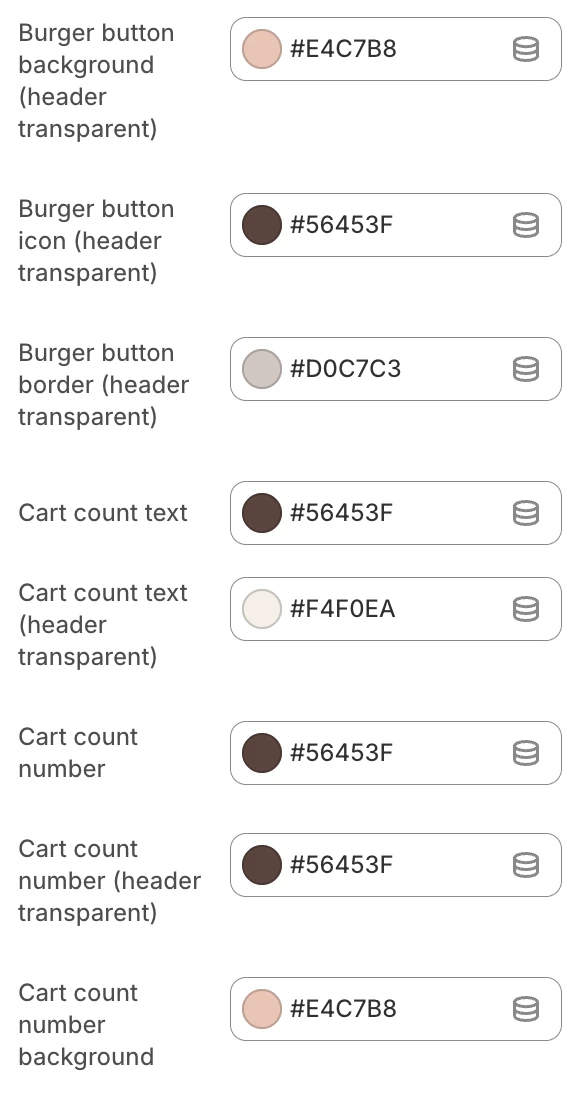The width and height of the screenshot is (578, 1094).
Task: Open dynamic source for Cart count text (header transparent)
Action: pyautogui.click(x=526, y=609)
